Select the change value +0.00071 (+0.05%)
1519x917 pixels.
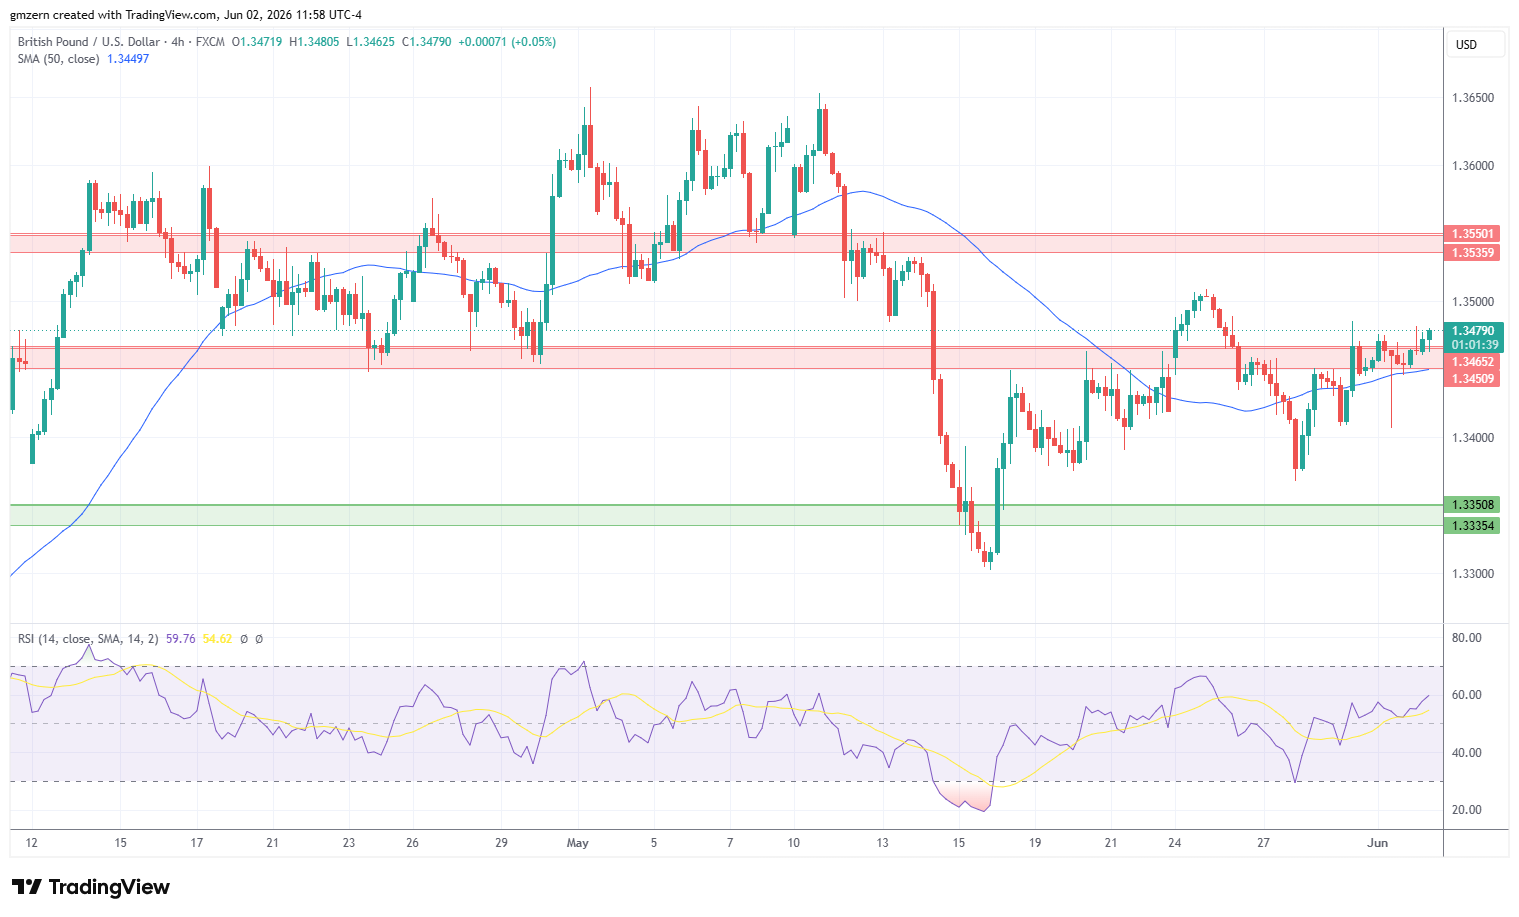(x=507, y=42)
